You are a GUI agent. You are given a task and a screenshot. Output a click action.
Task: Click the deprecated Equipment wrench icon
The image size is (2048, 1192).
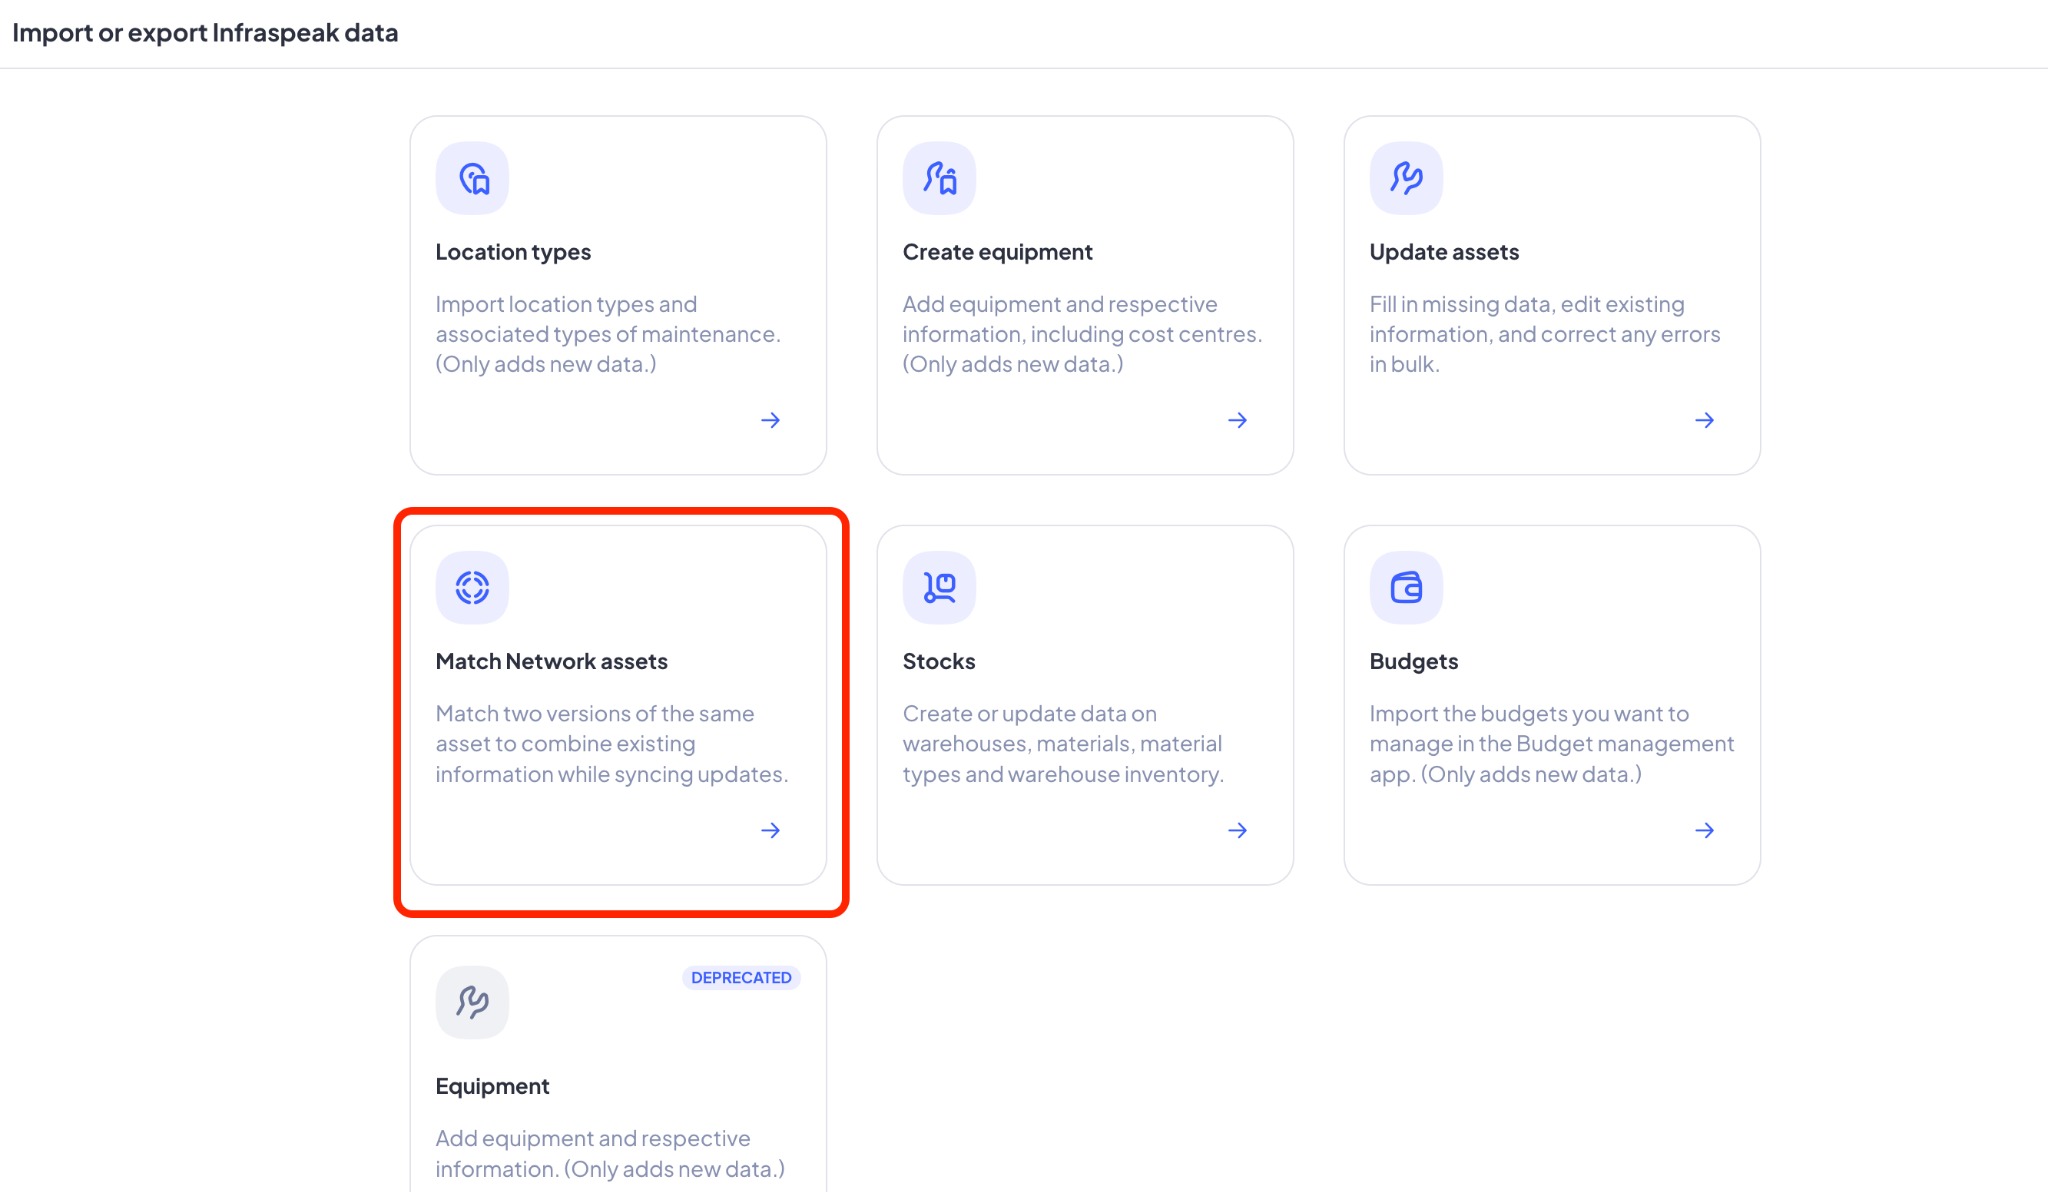point(472,1002)
